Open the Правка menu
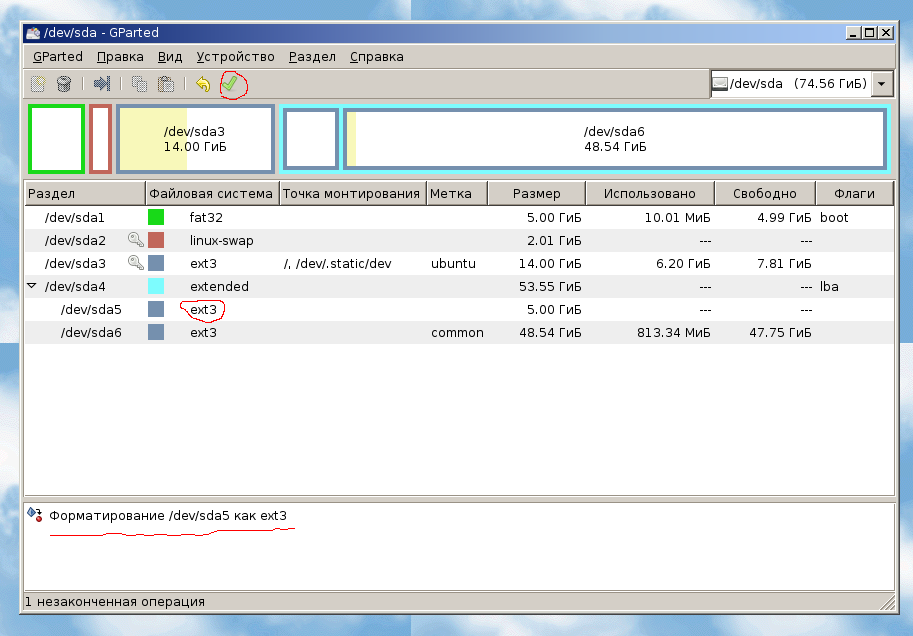 (120, 56)
